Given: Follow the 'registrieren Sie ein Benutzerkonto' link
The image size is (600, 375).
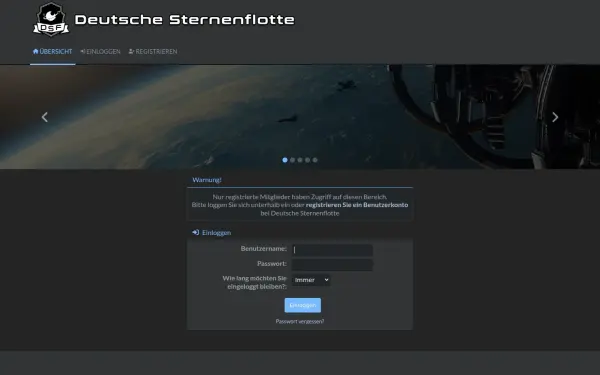Looking at the screenshot, I should tap(357, 205).
